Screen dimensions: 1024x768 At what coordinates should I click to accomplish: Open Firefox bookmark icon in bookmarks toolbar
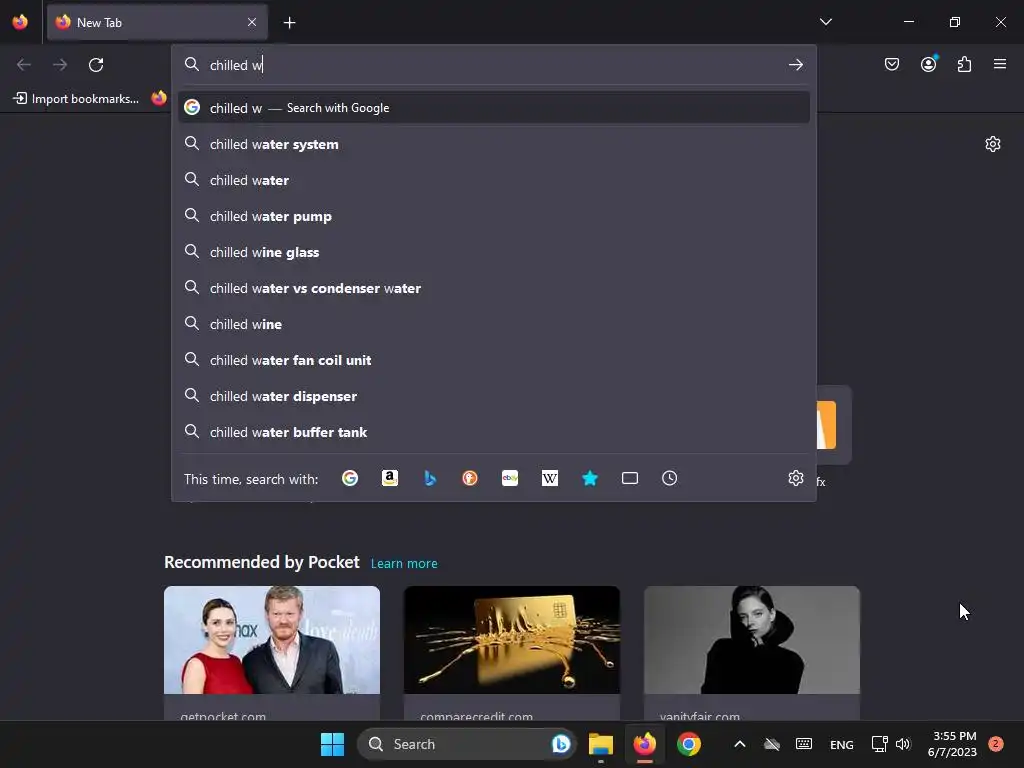point(159,98)
